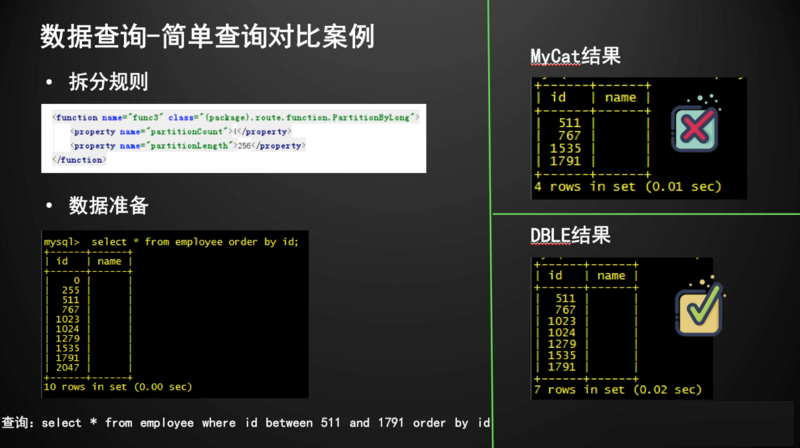Click the 拆分规则 bullet heading

pos(108,82)
